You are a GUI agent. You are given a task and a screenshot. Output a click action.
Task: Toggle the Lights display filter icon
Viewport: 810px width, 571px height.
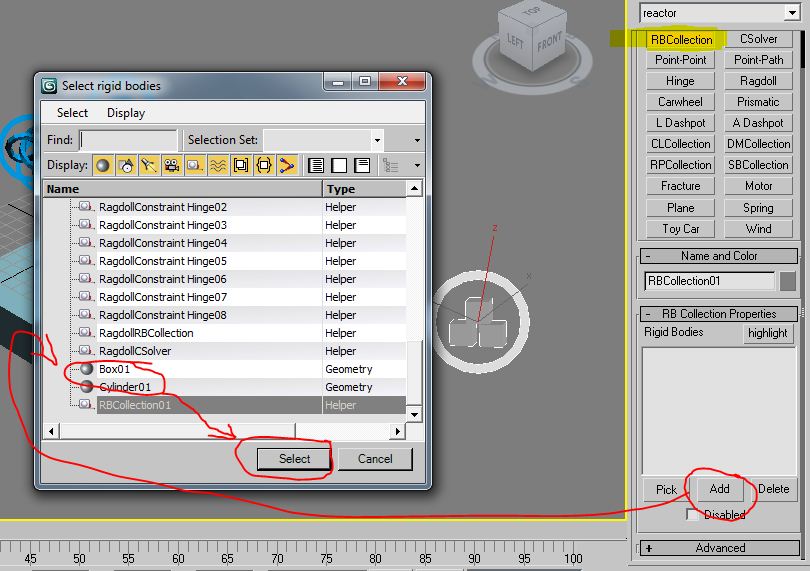click(149, 165)
